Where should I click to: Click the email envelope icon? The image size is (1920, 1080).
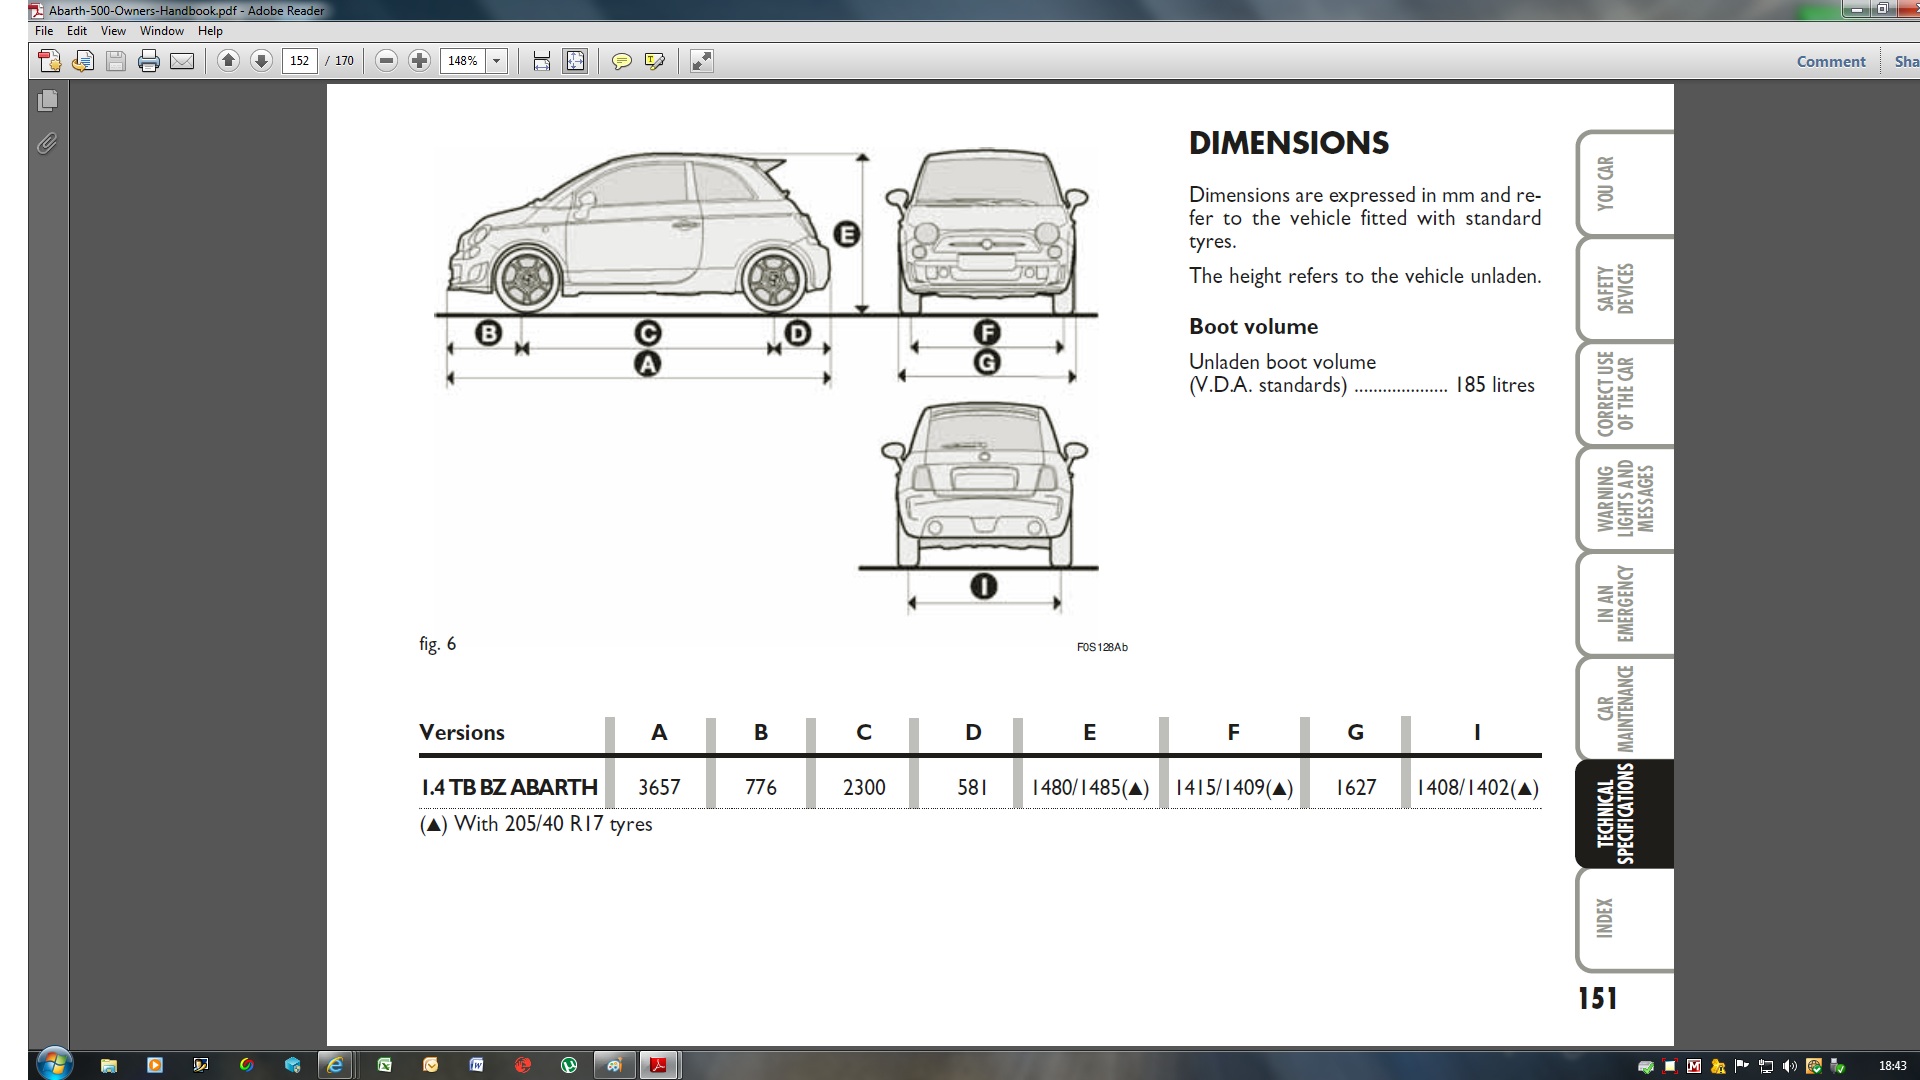click(182, 61)
